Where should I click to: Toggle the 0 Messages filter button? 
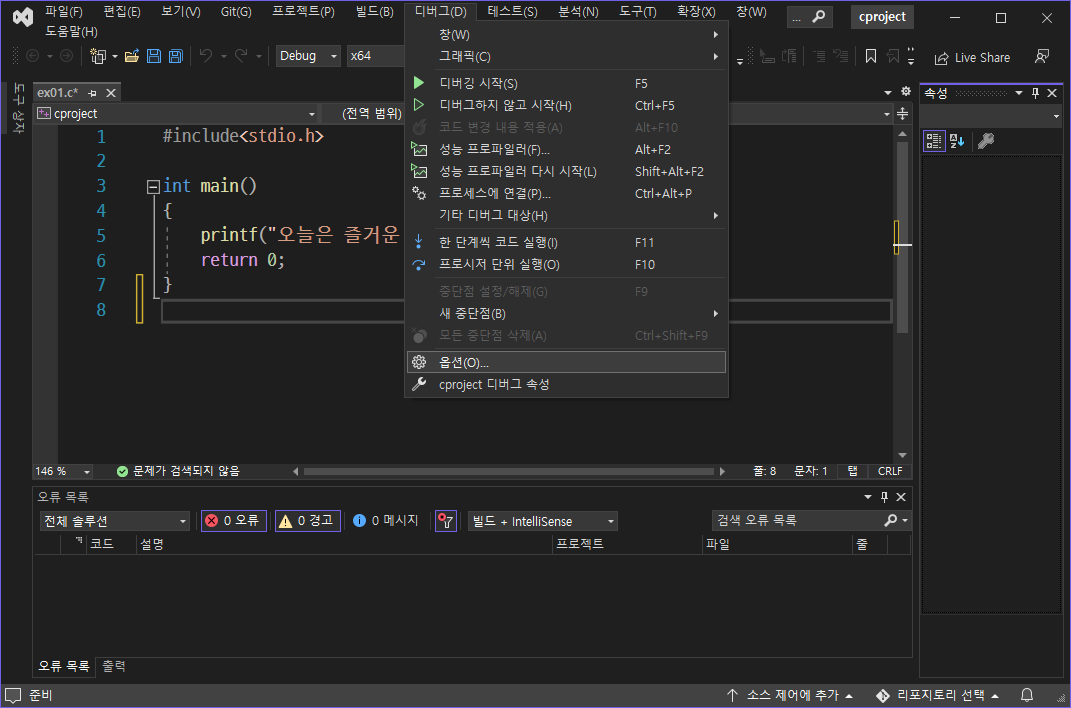386,521
